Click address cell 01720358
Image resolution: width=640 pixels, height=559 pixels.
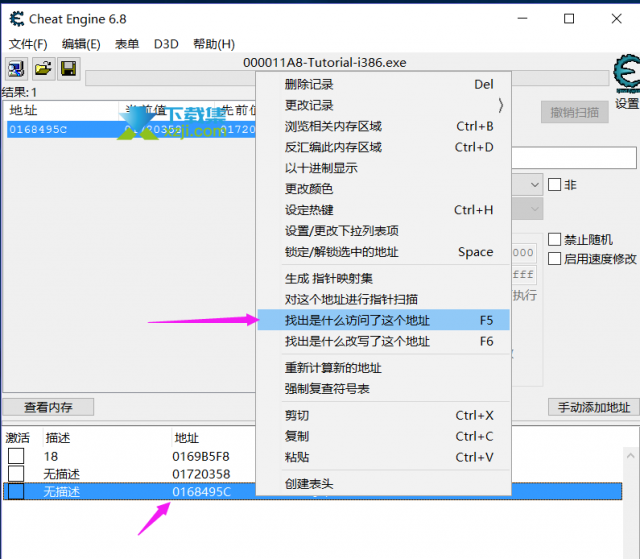tap(201, 474)
